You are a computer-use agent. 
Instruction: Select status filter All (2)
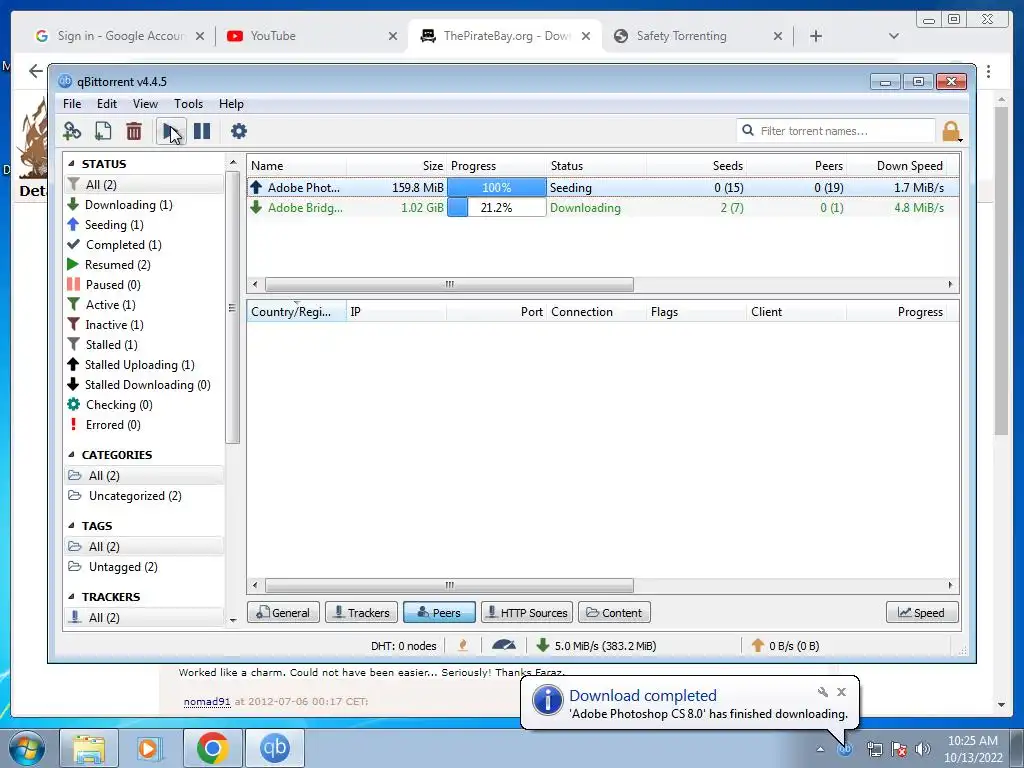144,184
